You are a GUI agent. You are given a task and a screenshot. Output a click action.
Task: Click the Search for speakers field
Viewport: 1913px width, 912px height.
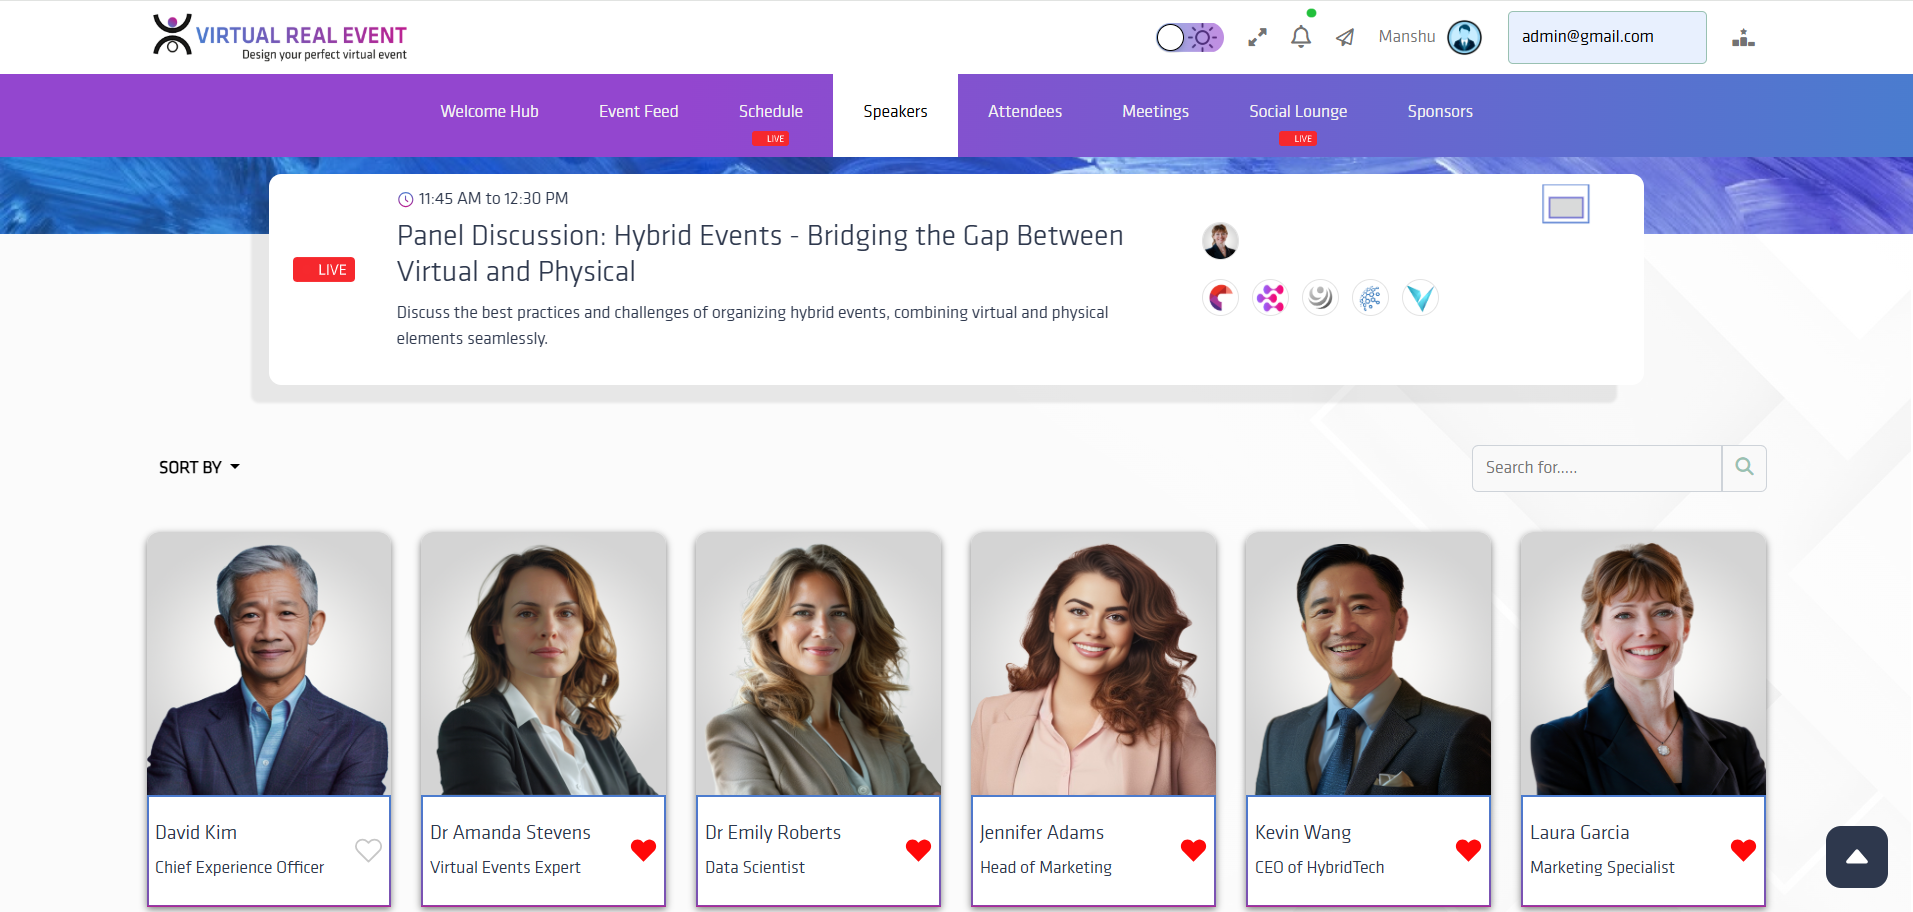1597,467
